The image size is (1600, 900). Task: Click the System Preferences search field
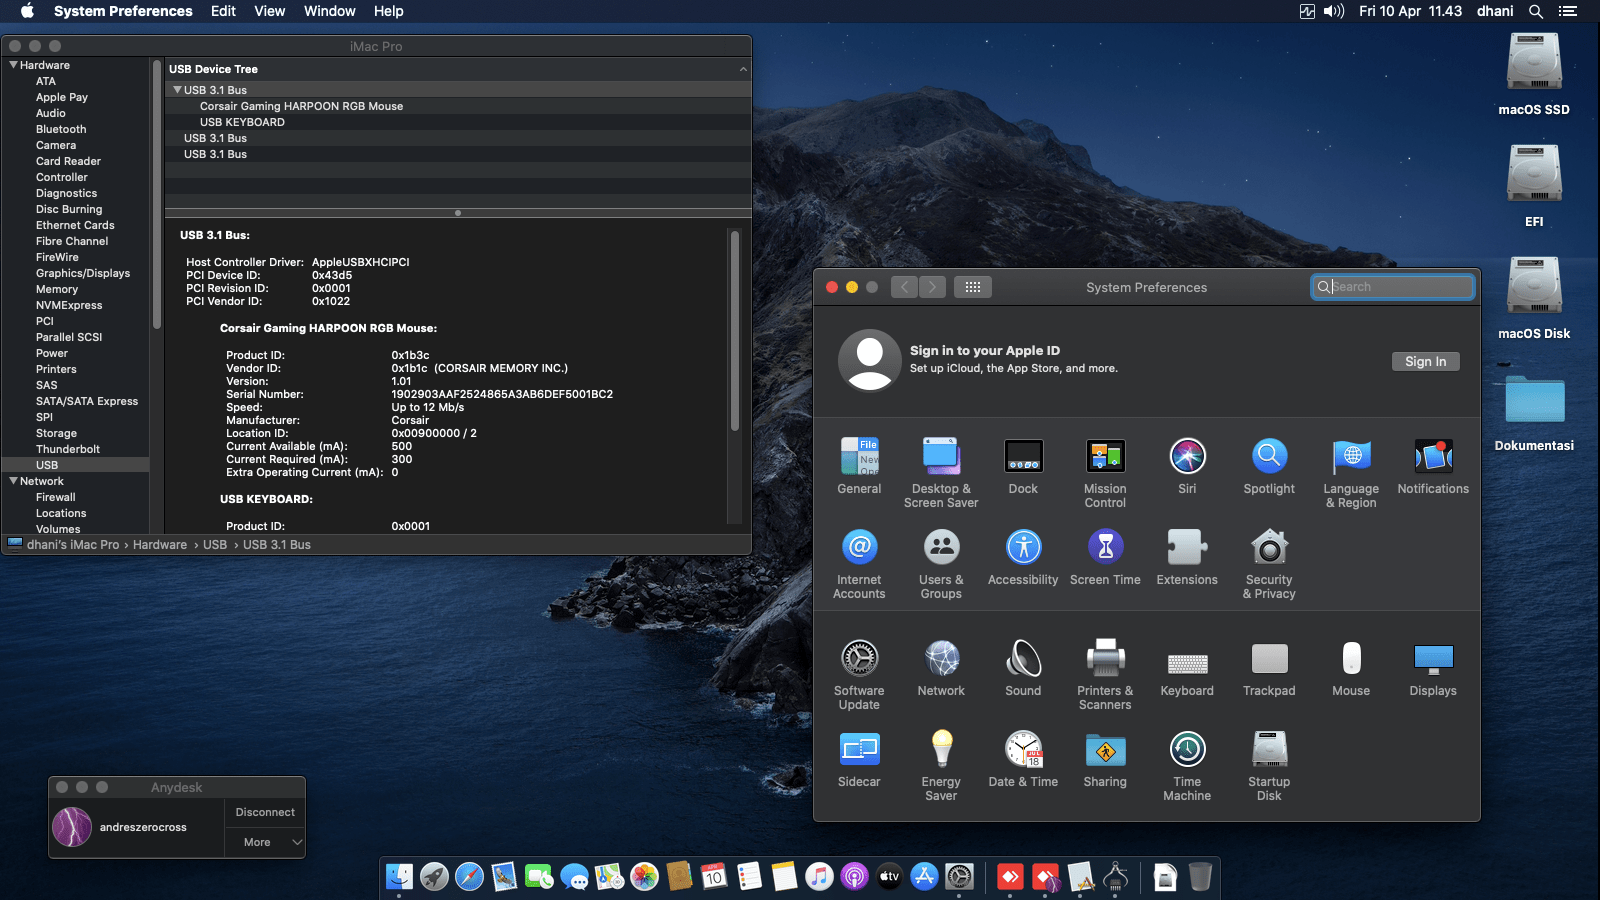[1393, 287]
